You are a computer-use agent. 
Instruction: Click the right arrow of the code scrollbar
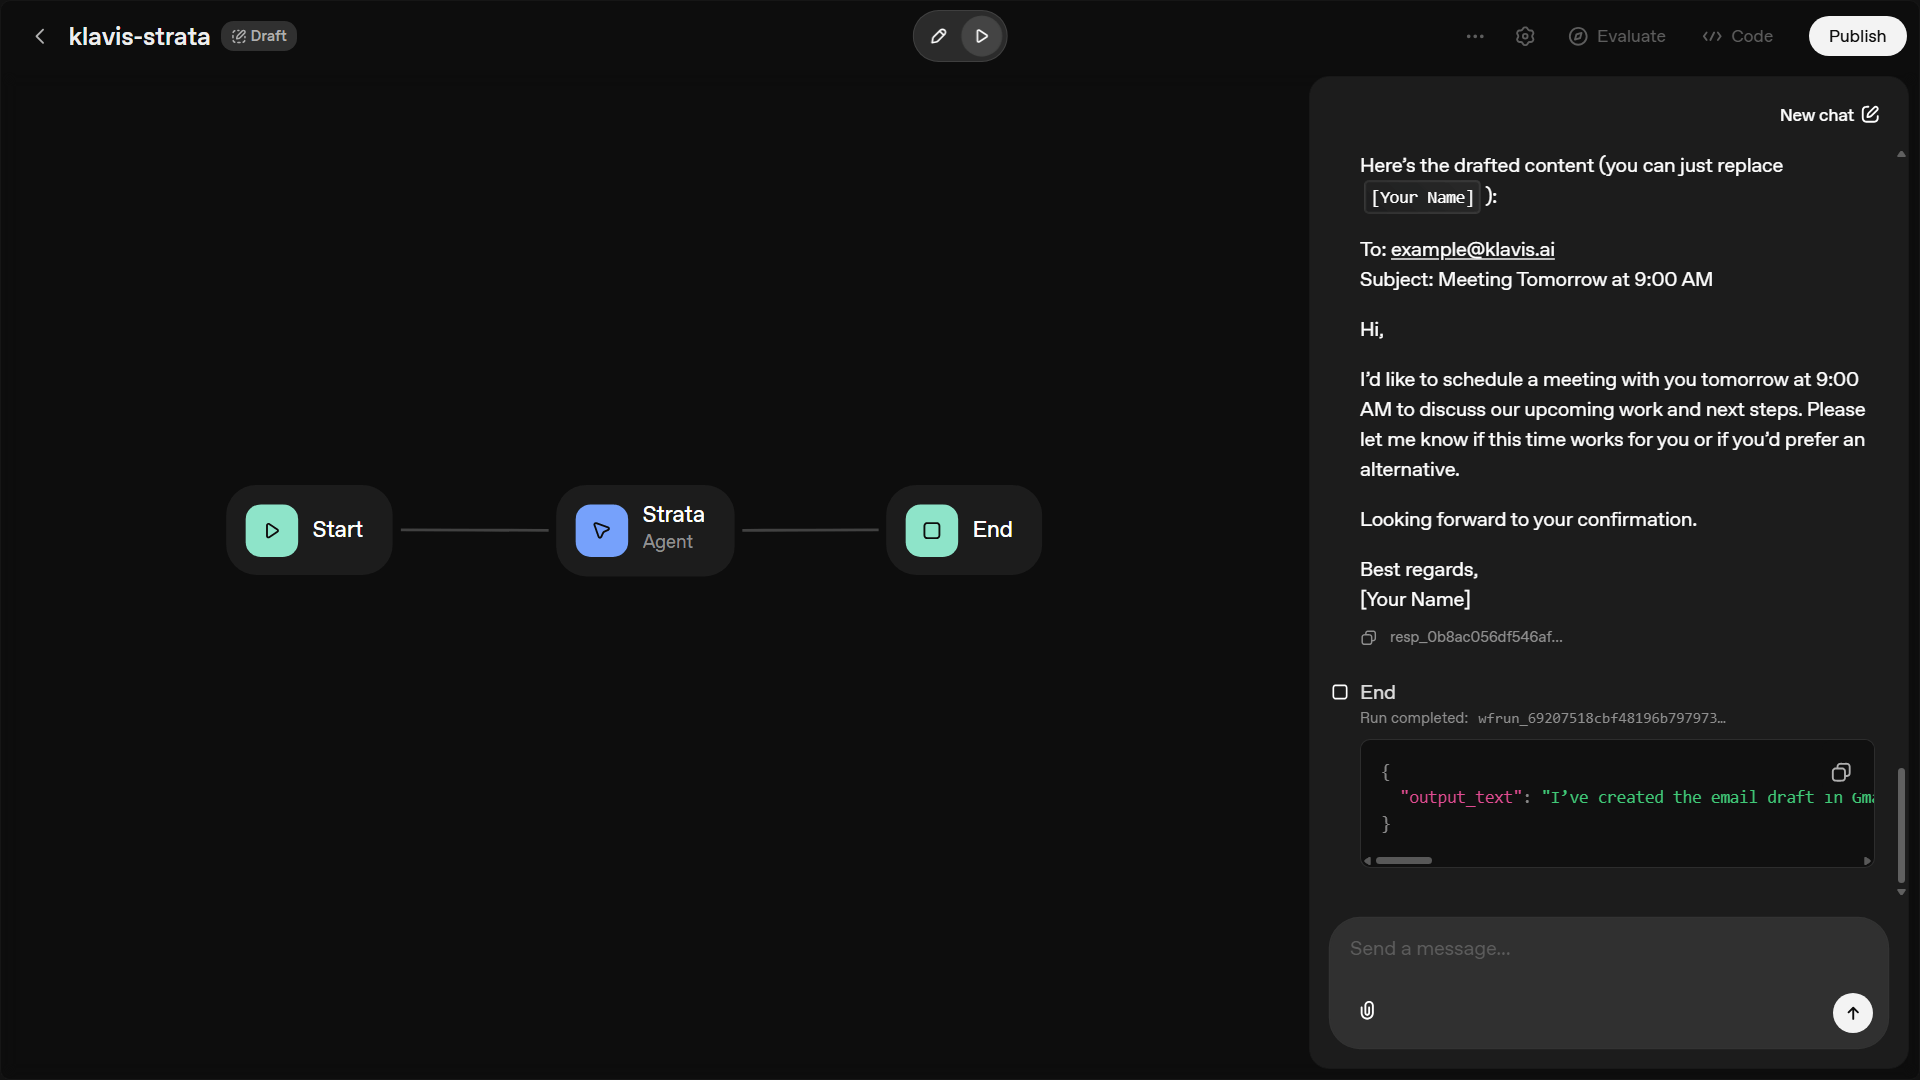1866,860
